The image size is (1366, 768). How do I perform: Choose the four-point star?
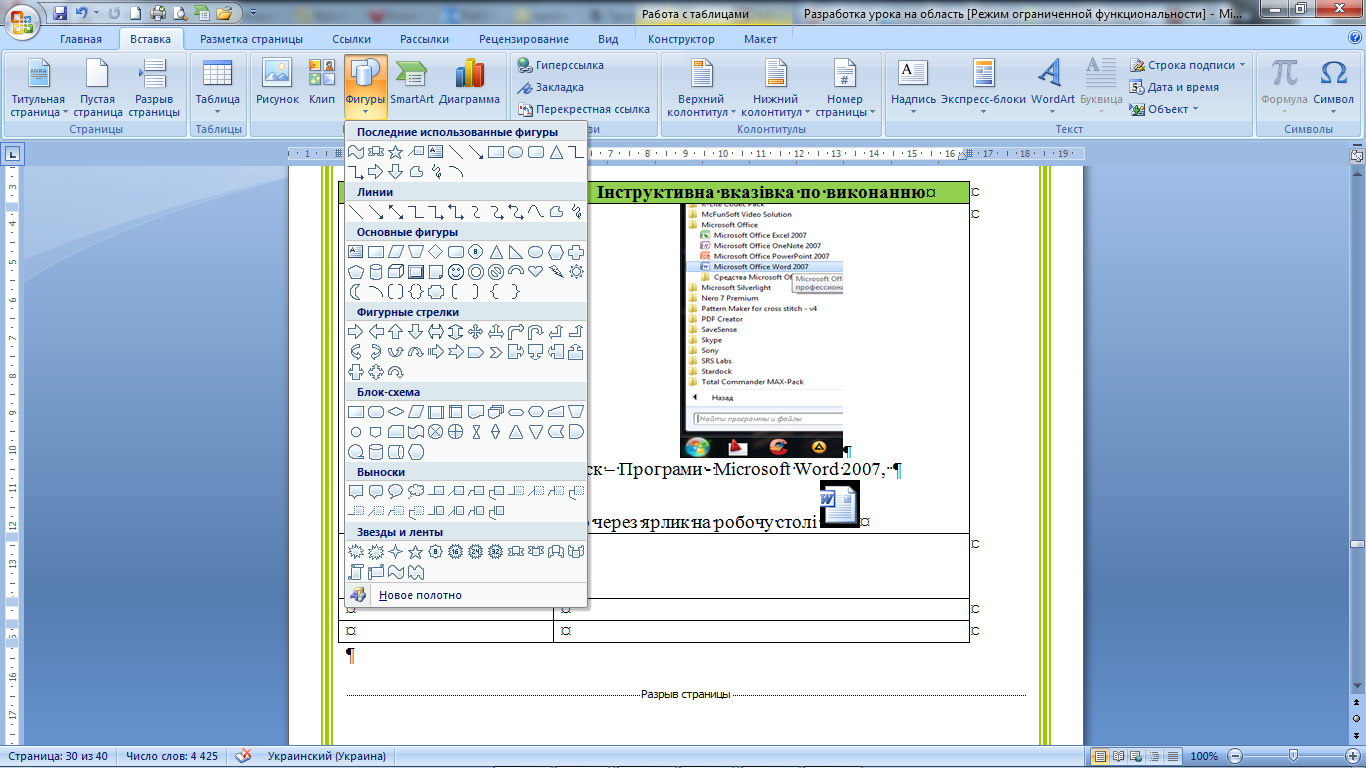coord(396,552)
